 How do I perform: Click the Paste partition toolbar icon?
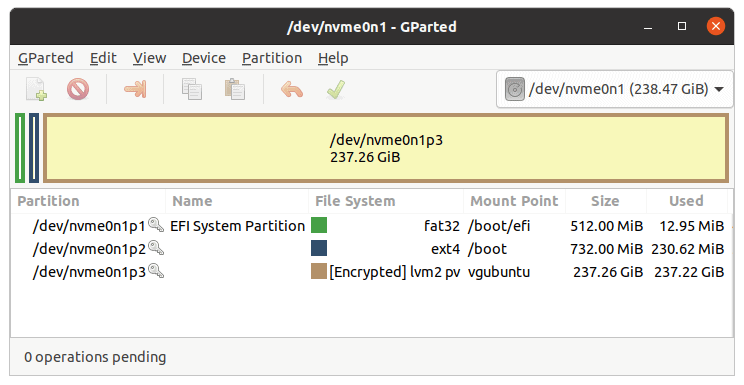[x=235, y=89]
